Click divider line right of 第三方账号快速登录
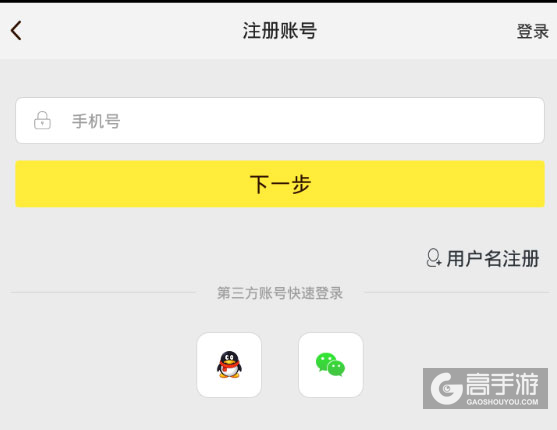 coord(457,293)
